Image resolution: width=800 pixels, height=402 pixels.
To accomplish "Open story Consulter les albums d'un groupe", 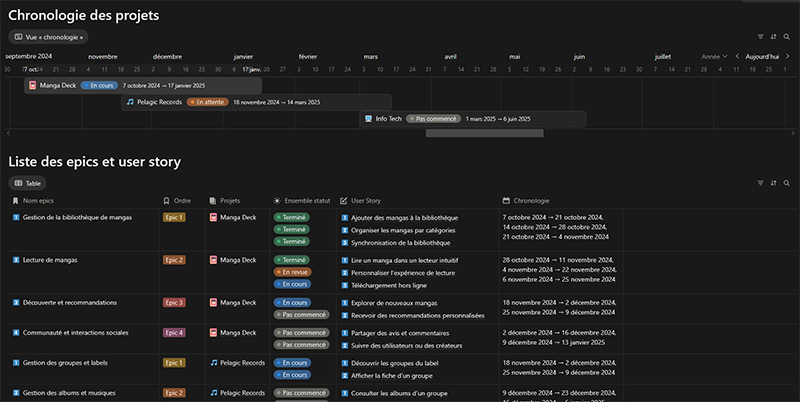I will 399,393.
